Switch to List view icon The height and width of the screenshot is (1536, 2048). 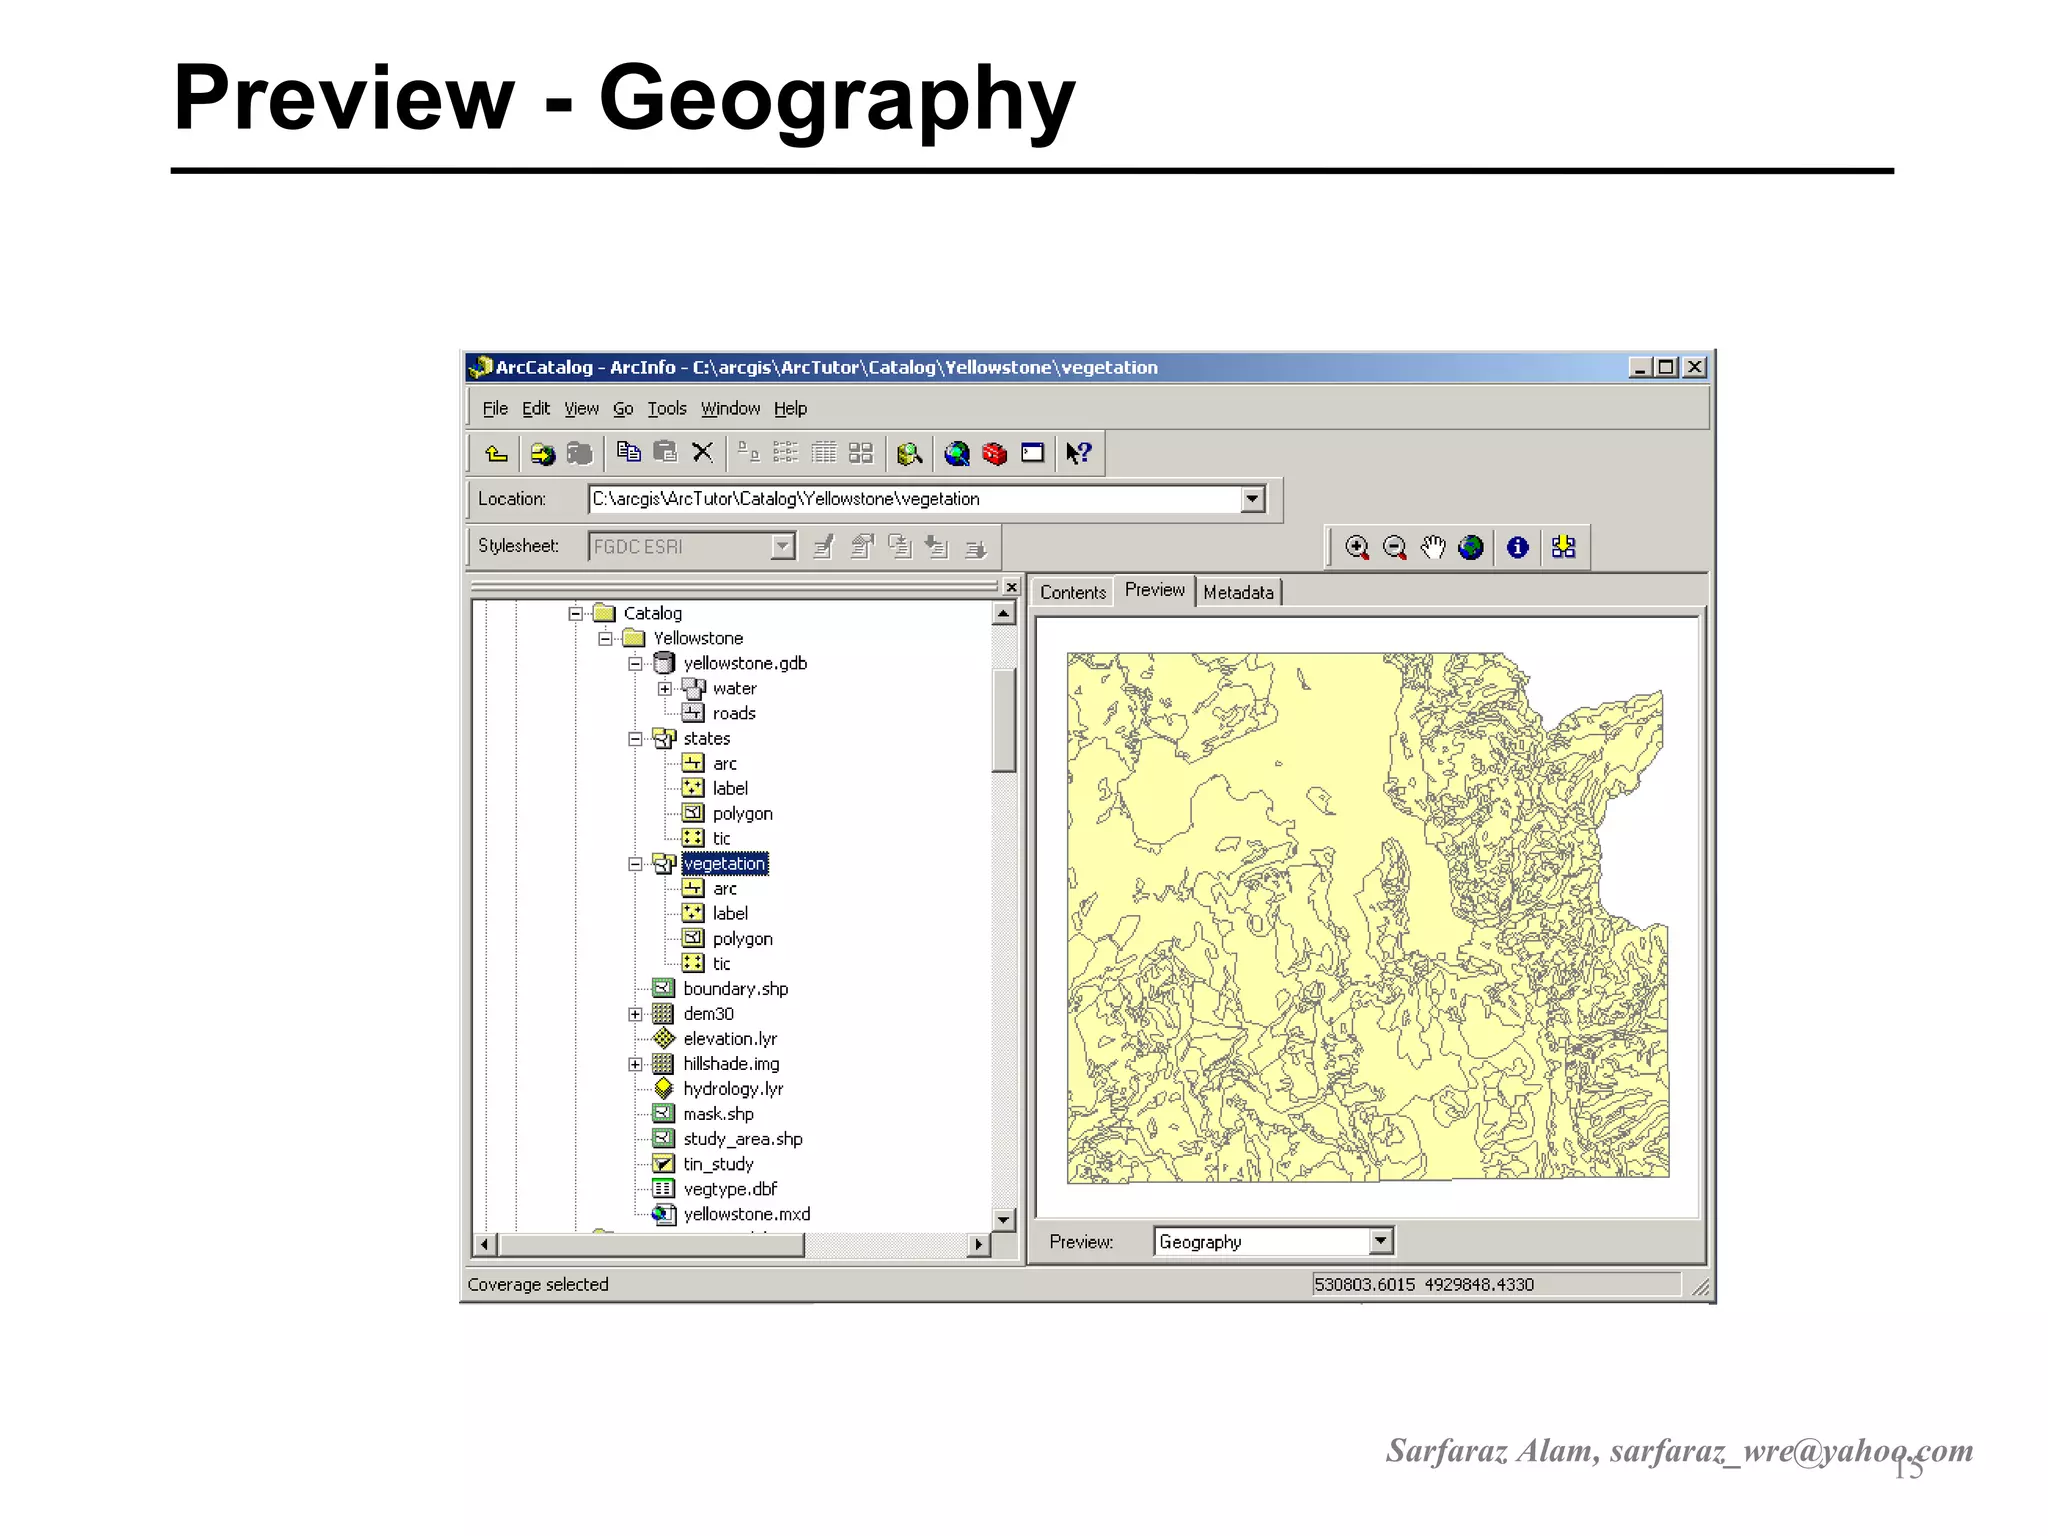coord(786,453)
